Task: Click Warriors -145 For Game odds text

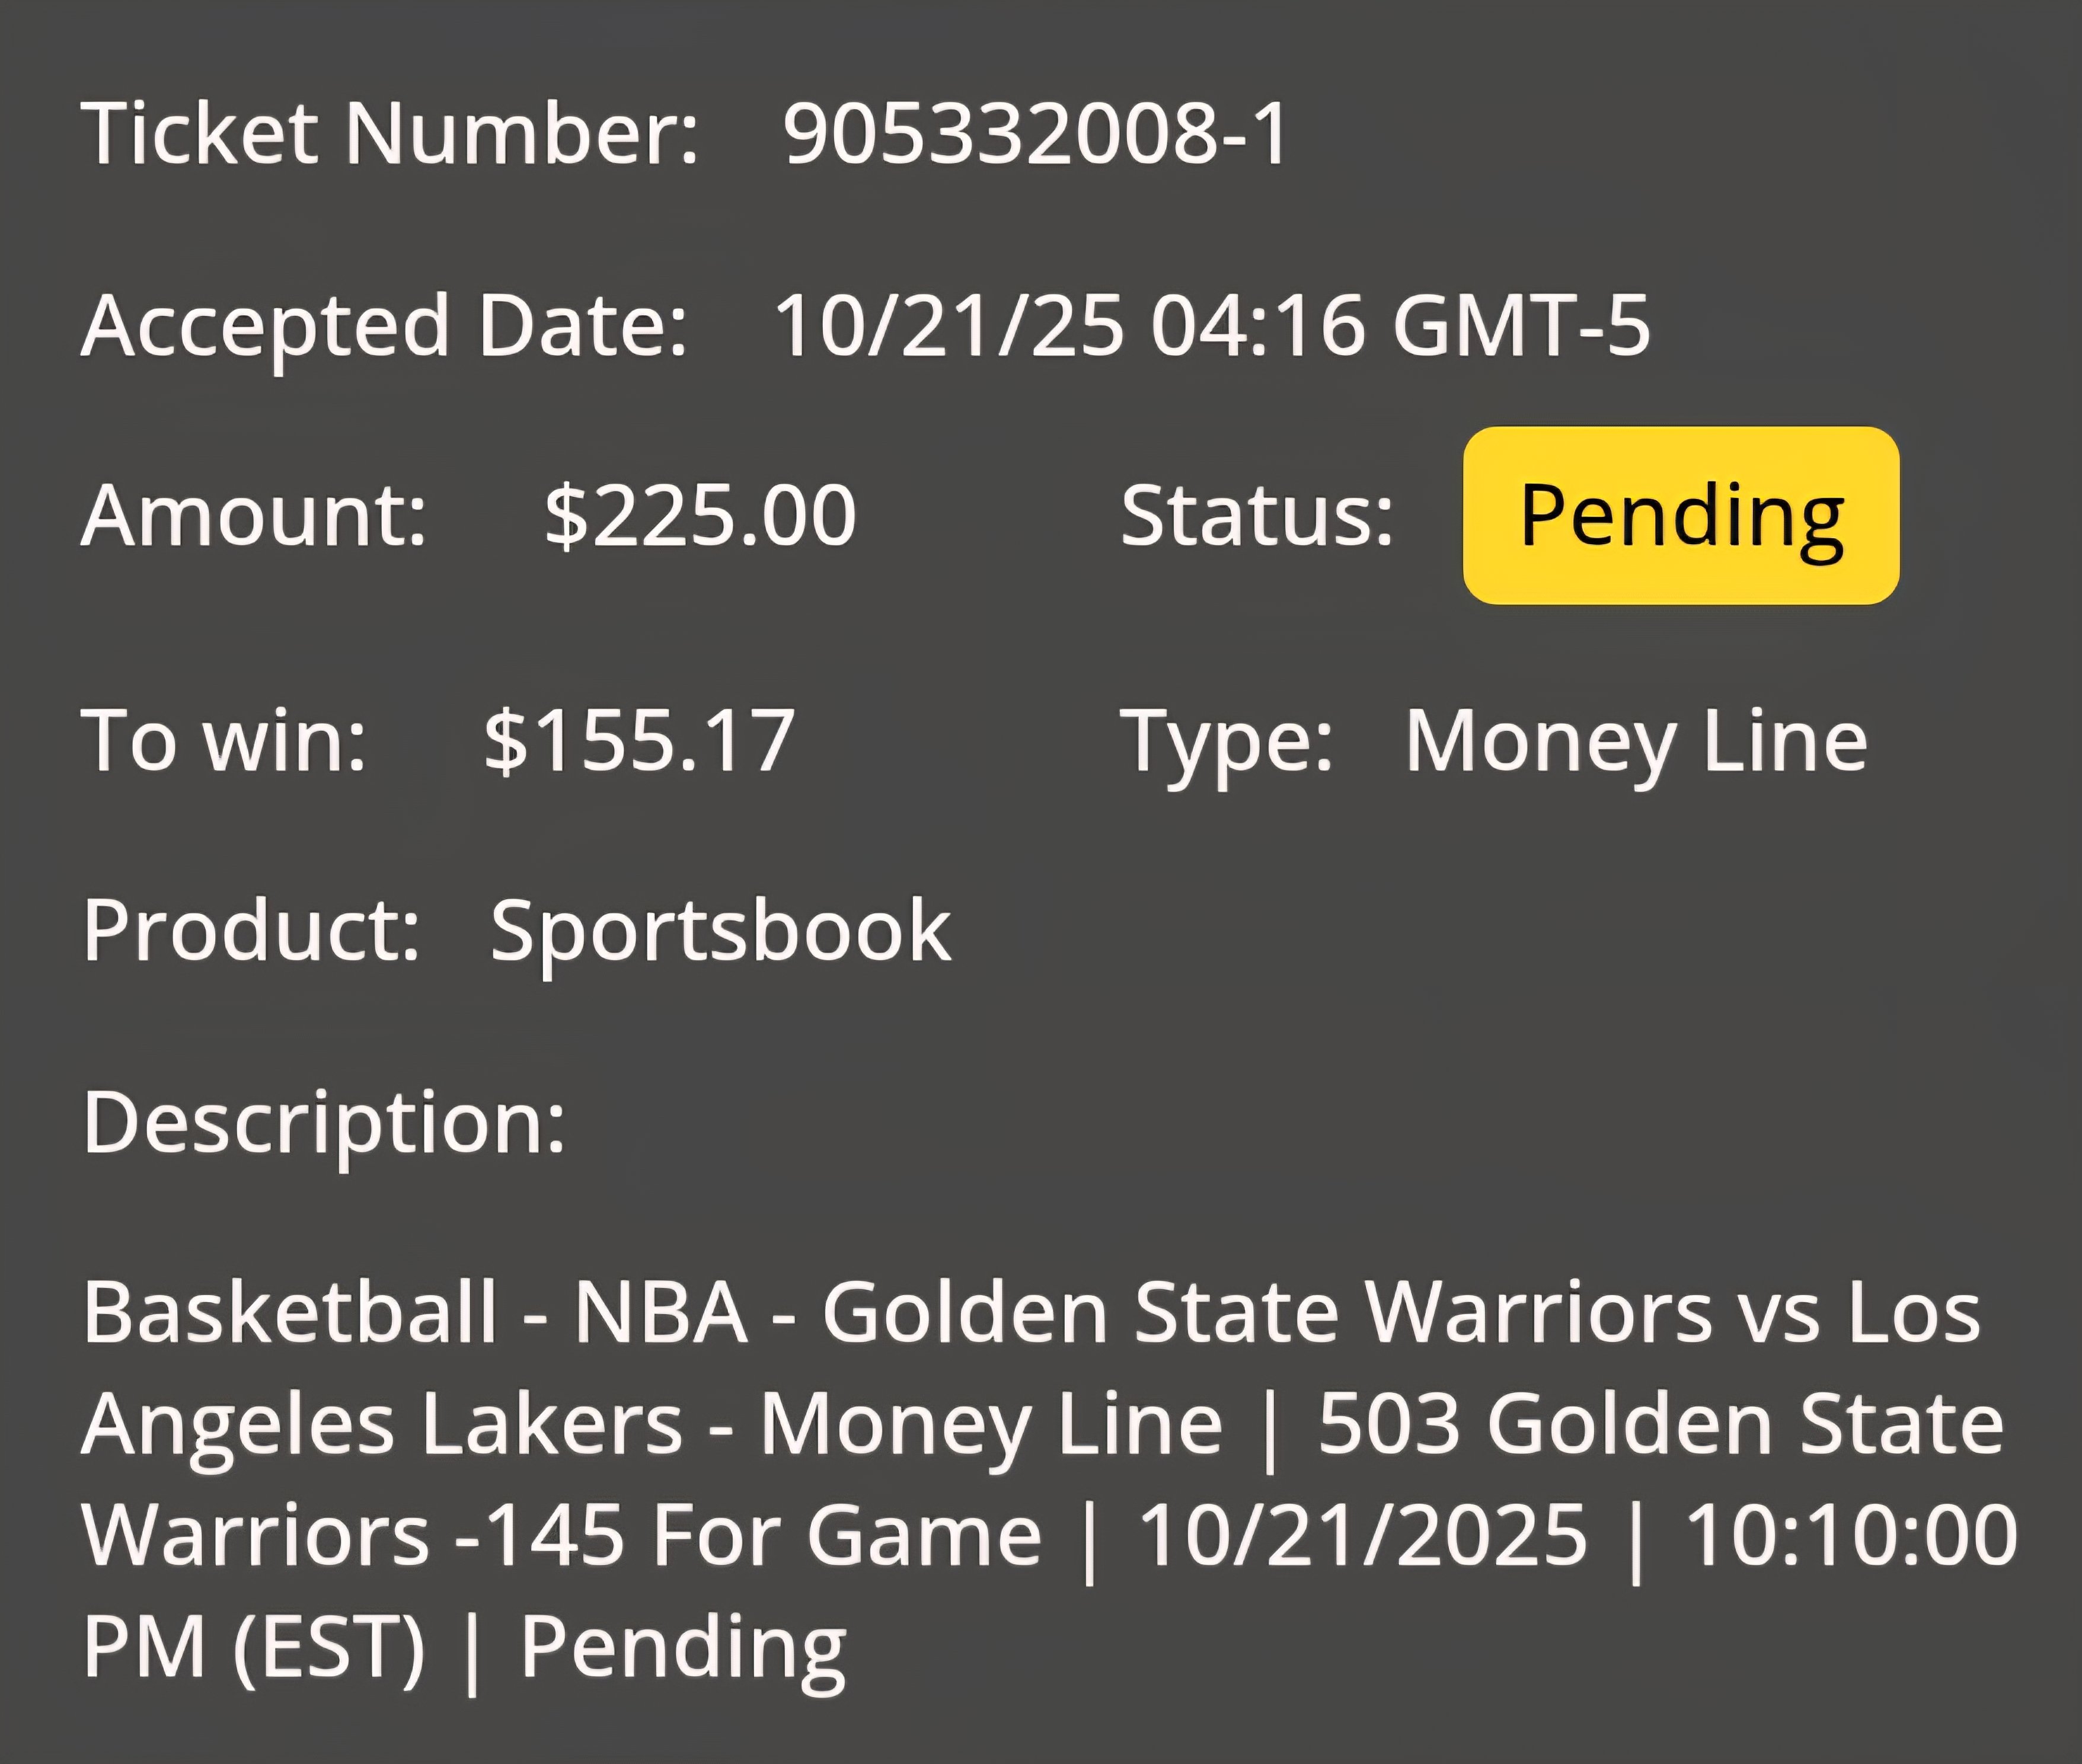Action: pyautogui.click(x=561, y=1535)
